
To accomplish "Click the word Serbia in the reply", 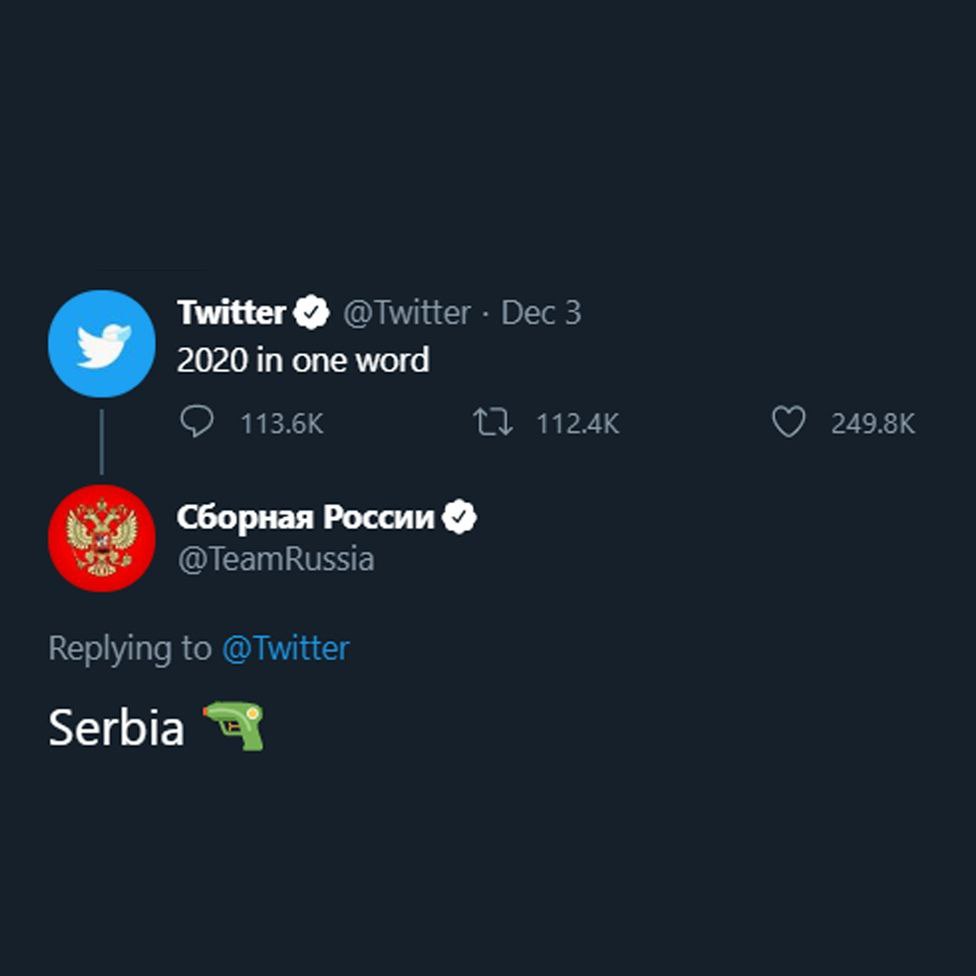I will tap(116, 727).
